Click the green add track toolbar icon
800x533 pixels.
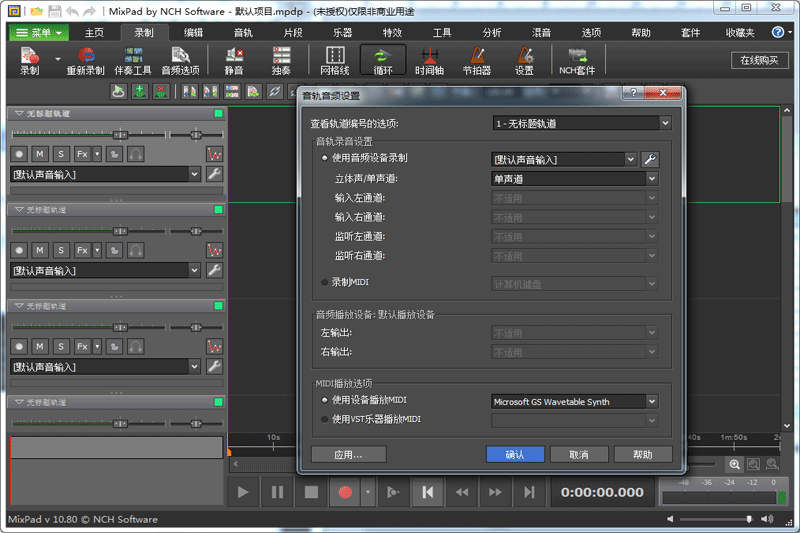coord(140,92)
